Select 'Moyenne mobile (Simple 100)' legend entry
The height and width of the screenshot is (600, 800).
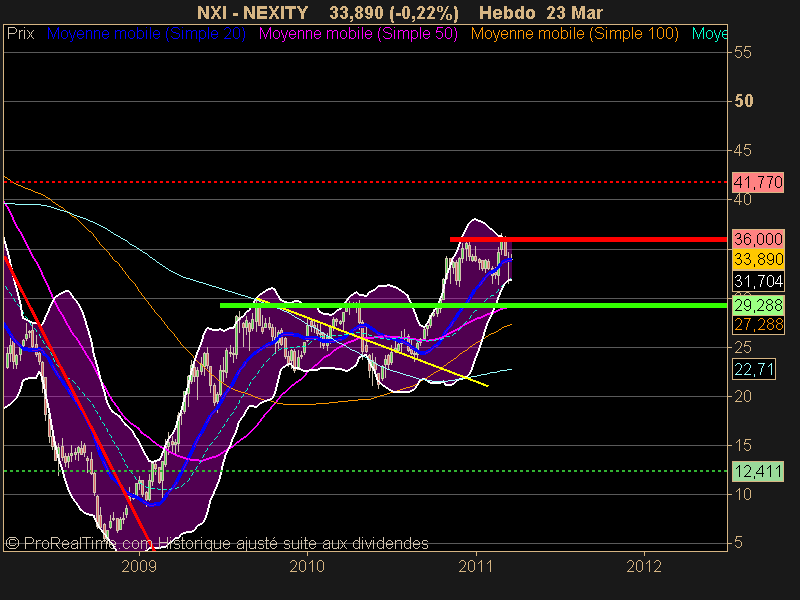(x=574, y=34)
